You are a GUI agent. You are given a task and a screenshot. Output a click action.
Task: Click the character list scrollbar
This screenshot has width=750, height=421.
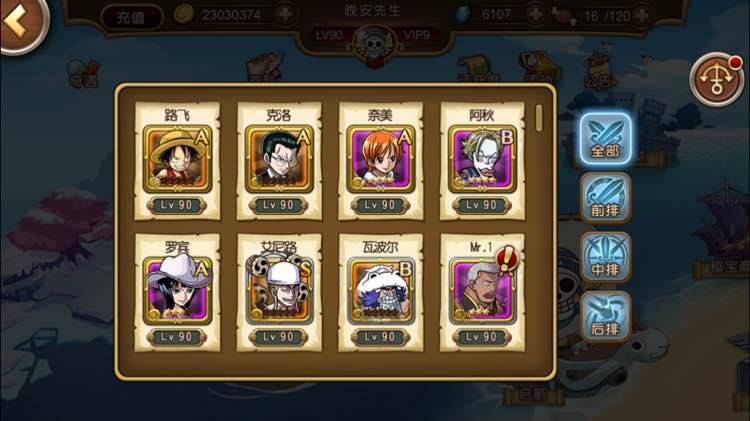(x=540, y=118)
